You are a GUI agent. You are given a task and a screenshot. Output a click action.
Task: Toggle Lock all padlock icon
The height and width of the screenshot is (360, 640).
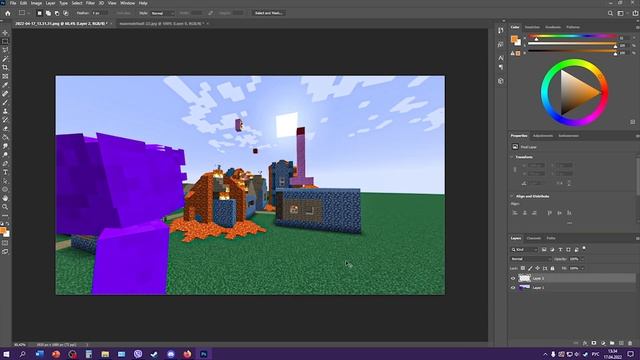click(x=553, y=268)
